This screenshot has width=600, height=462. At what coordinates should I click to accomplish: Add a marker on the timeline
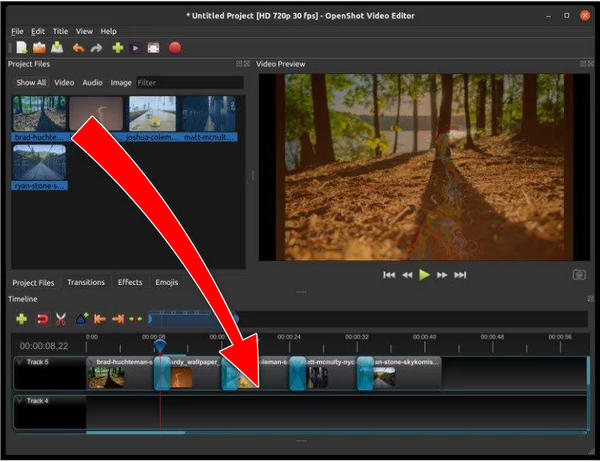tap(81, 319)
